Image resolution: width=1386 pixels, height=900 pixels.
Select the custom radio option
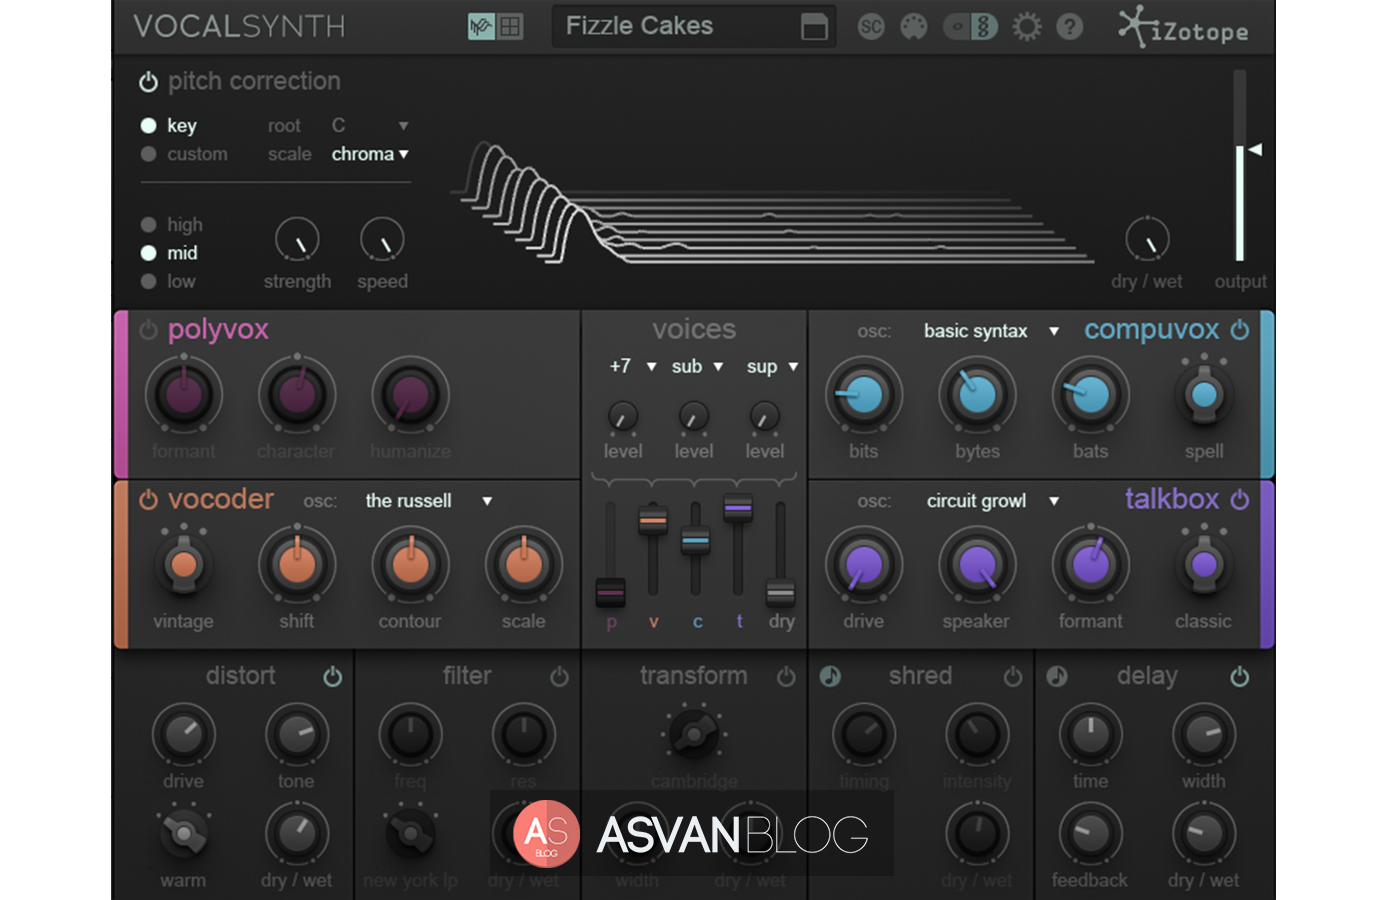click(x=148, y=154)
